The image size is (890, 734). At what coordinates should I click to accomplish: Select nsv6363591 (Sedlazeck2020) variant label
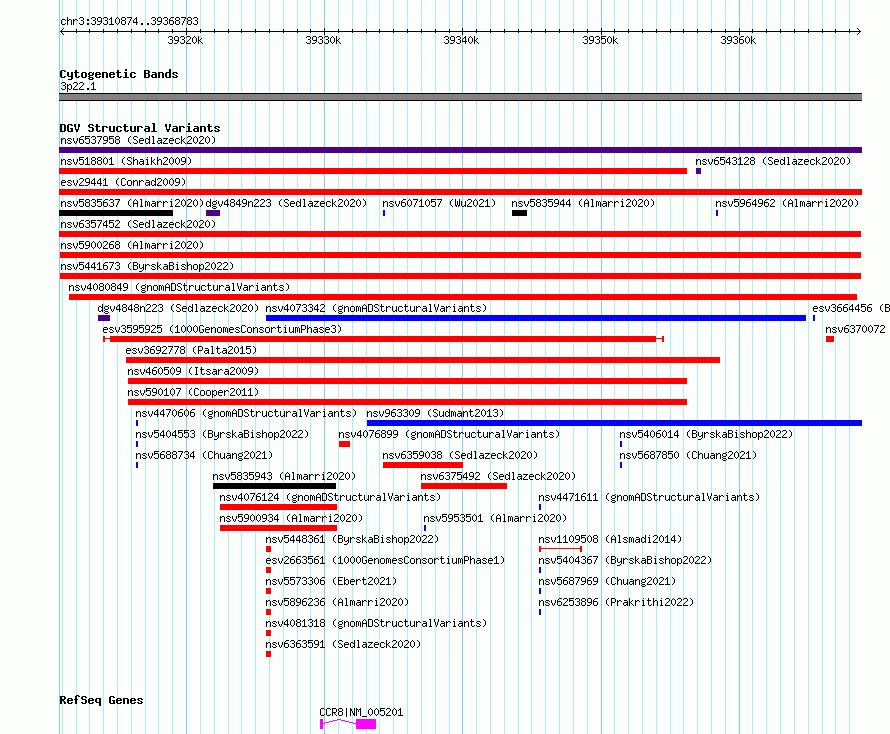[343, 644]
